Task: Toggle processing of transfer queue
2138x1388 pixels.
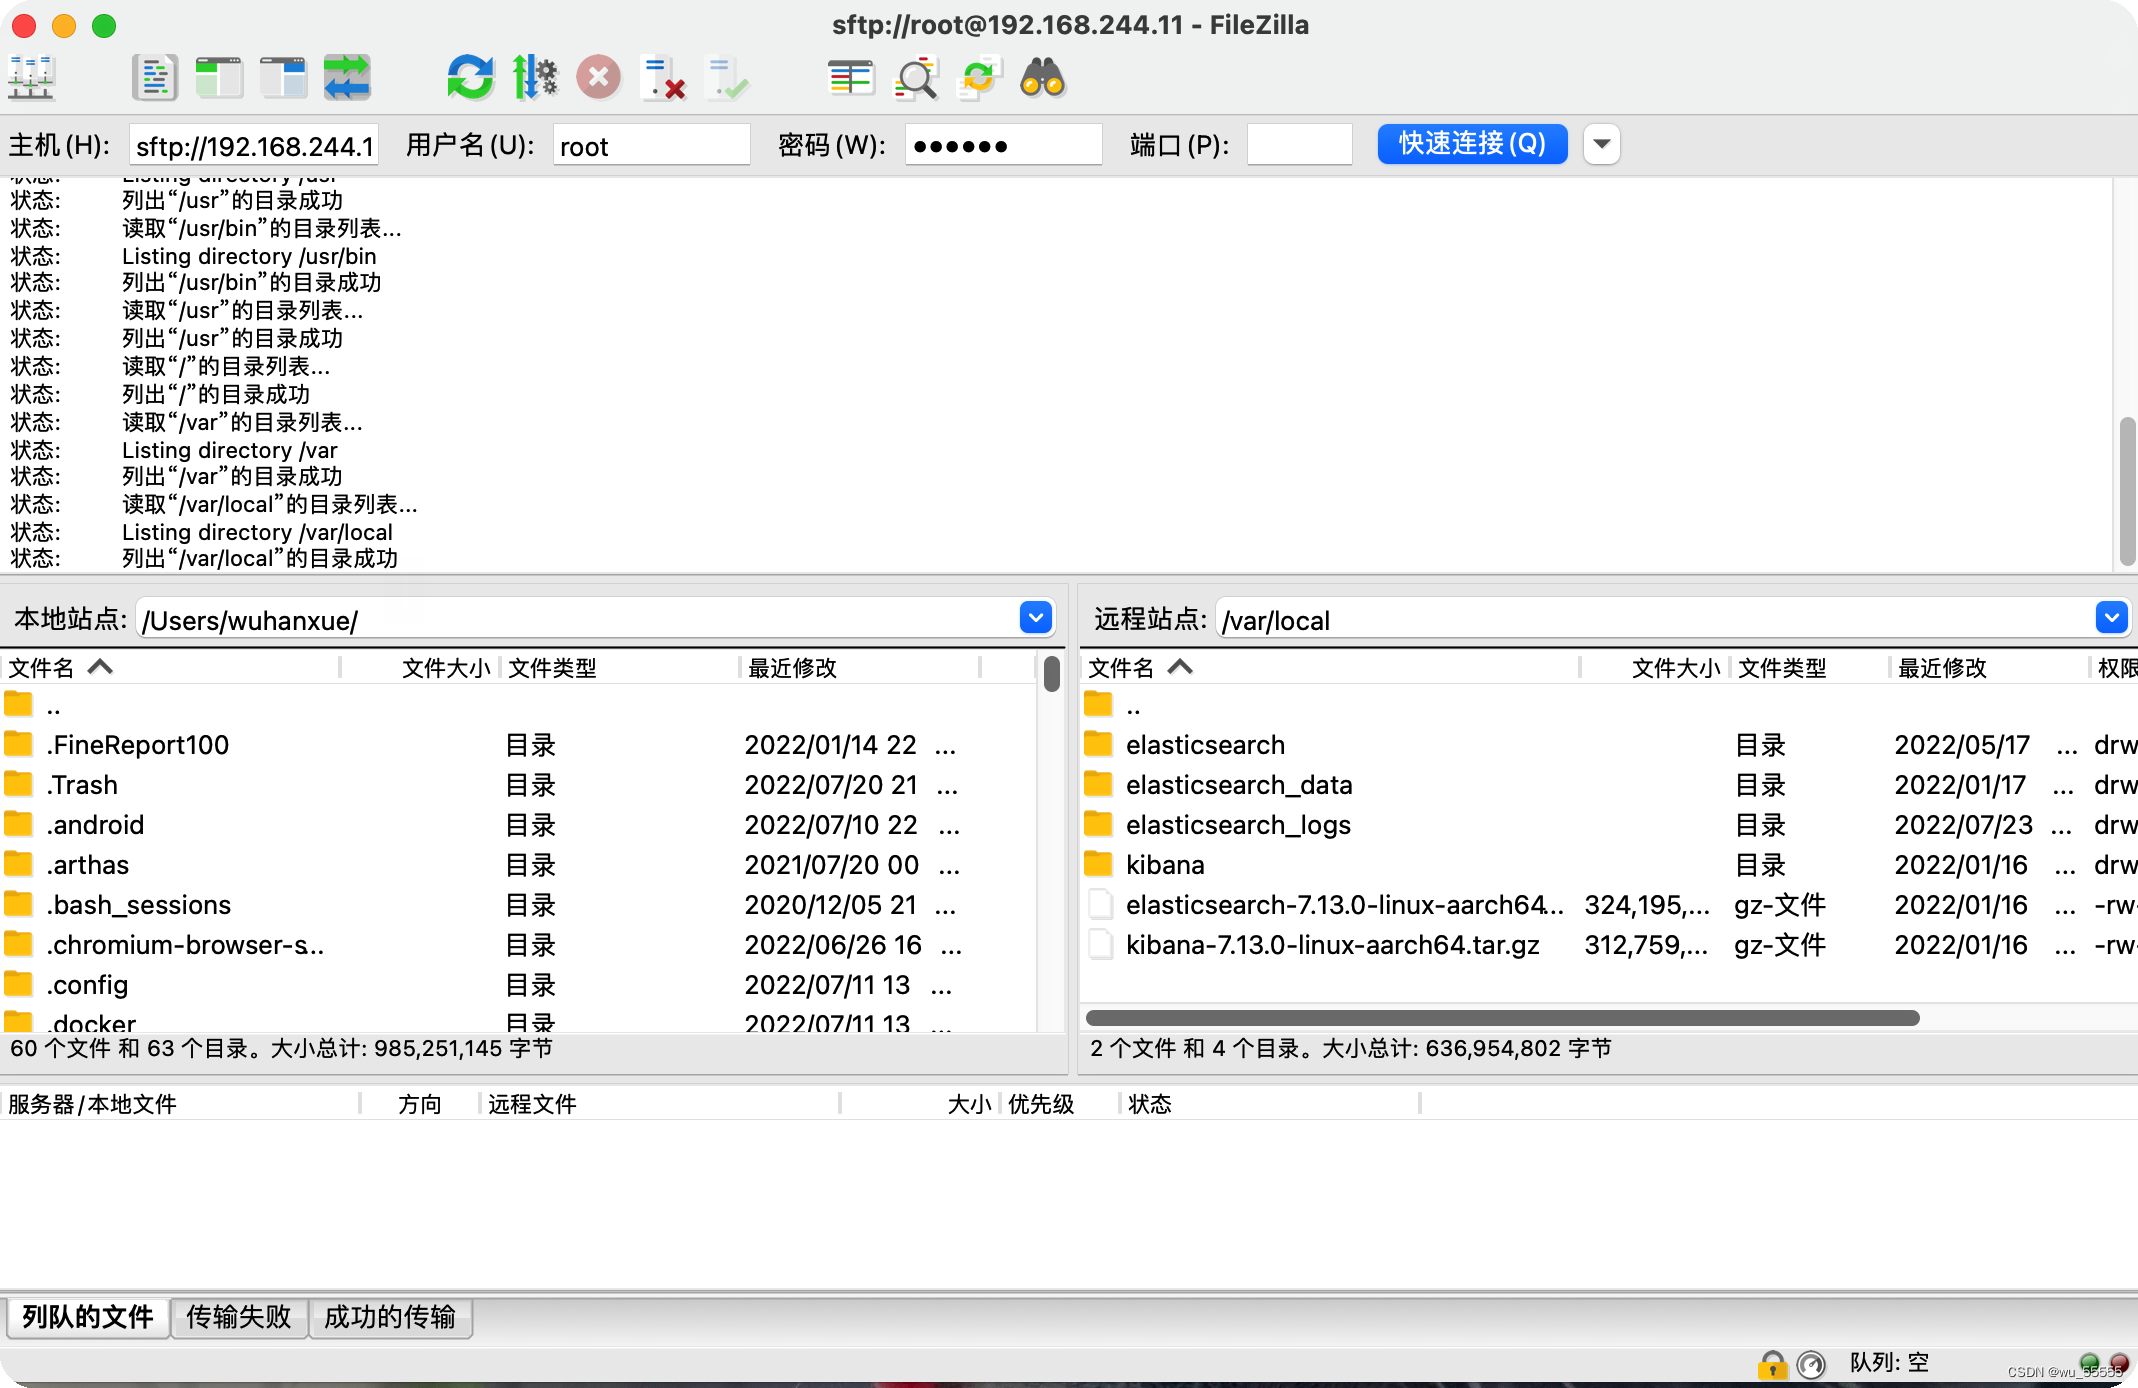Action: 535,78
